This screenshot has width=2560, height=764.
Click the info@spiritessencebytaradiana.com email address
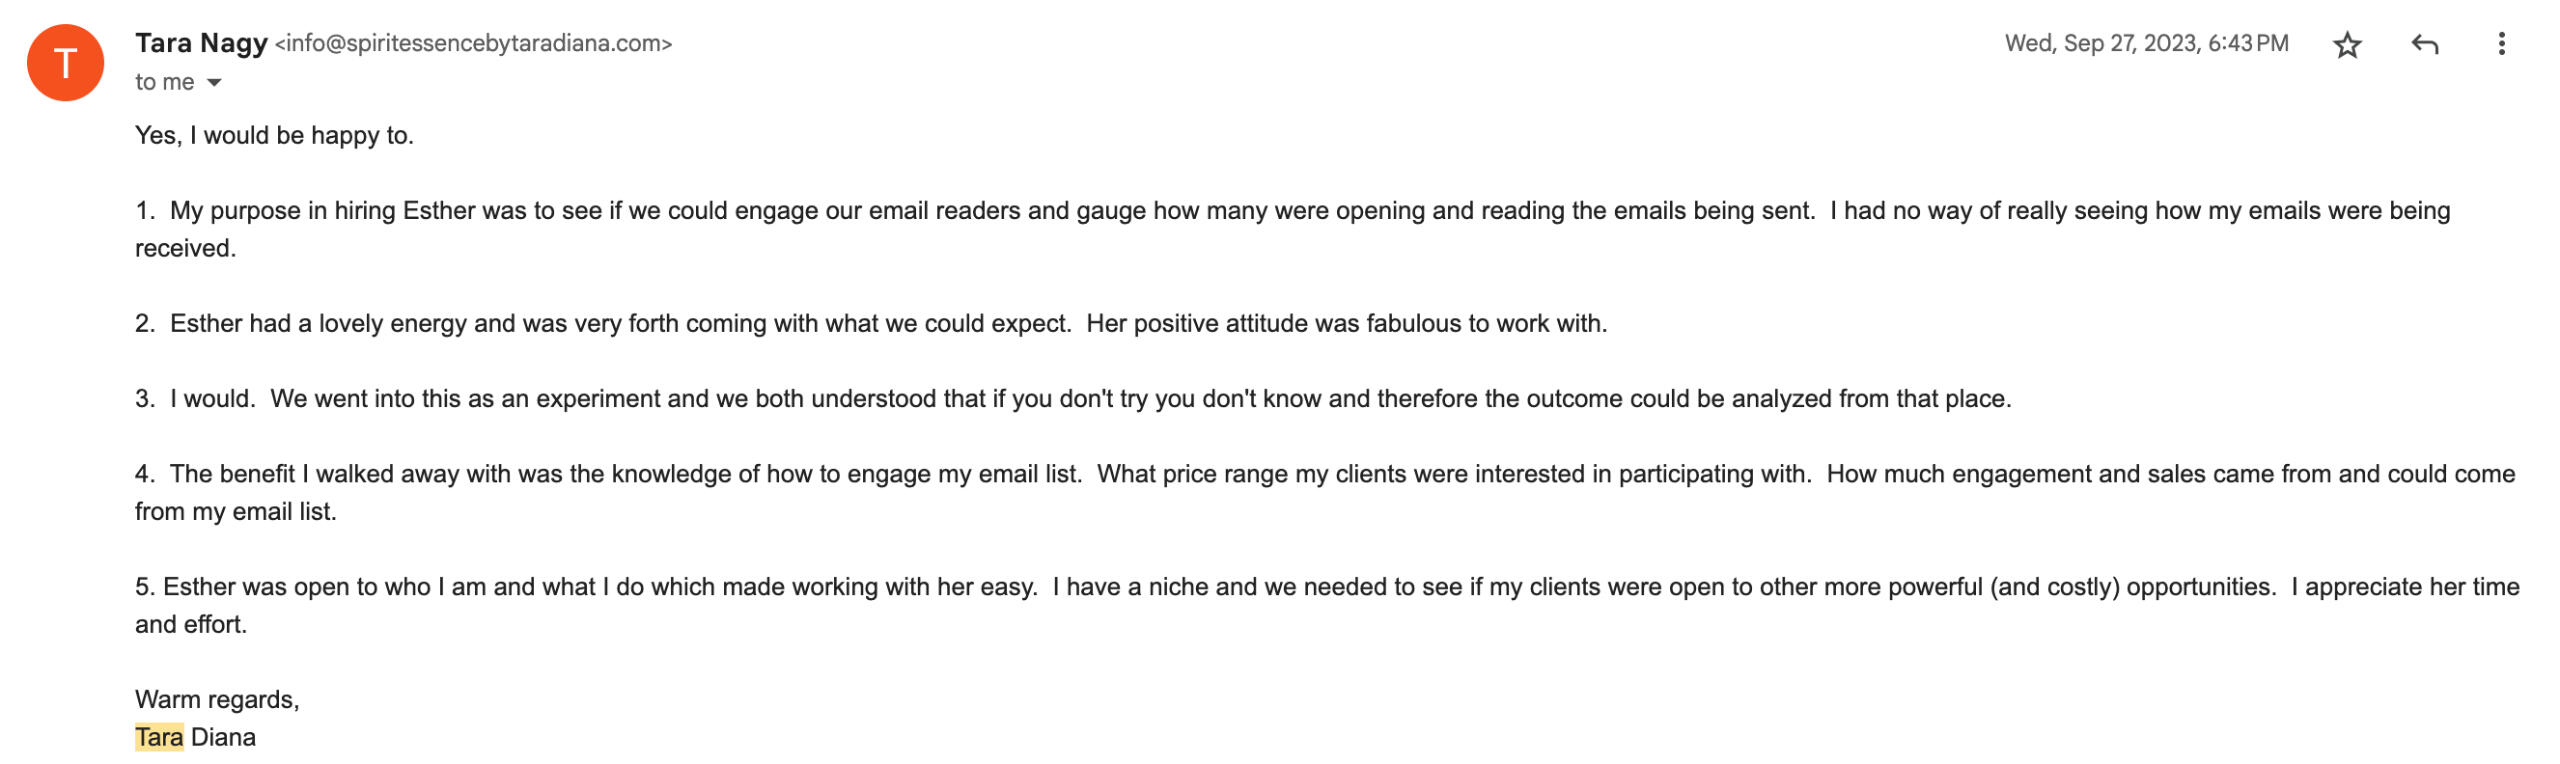click(x=473, y=44)
